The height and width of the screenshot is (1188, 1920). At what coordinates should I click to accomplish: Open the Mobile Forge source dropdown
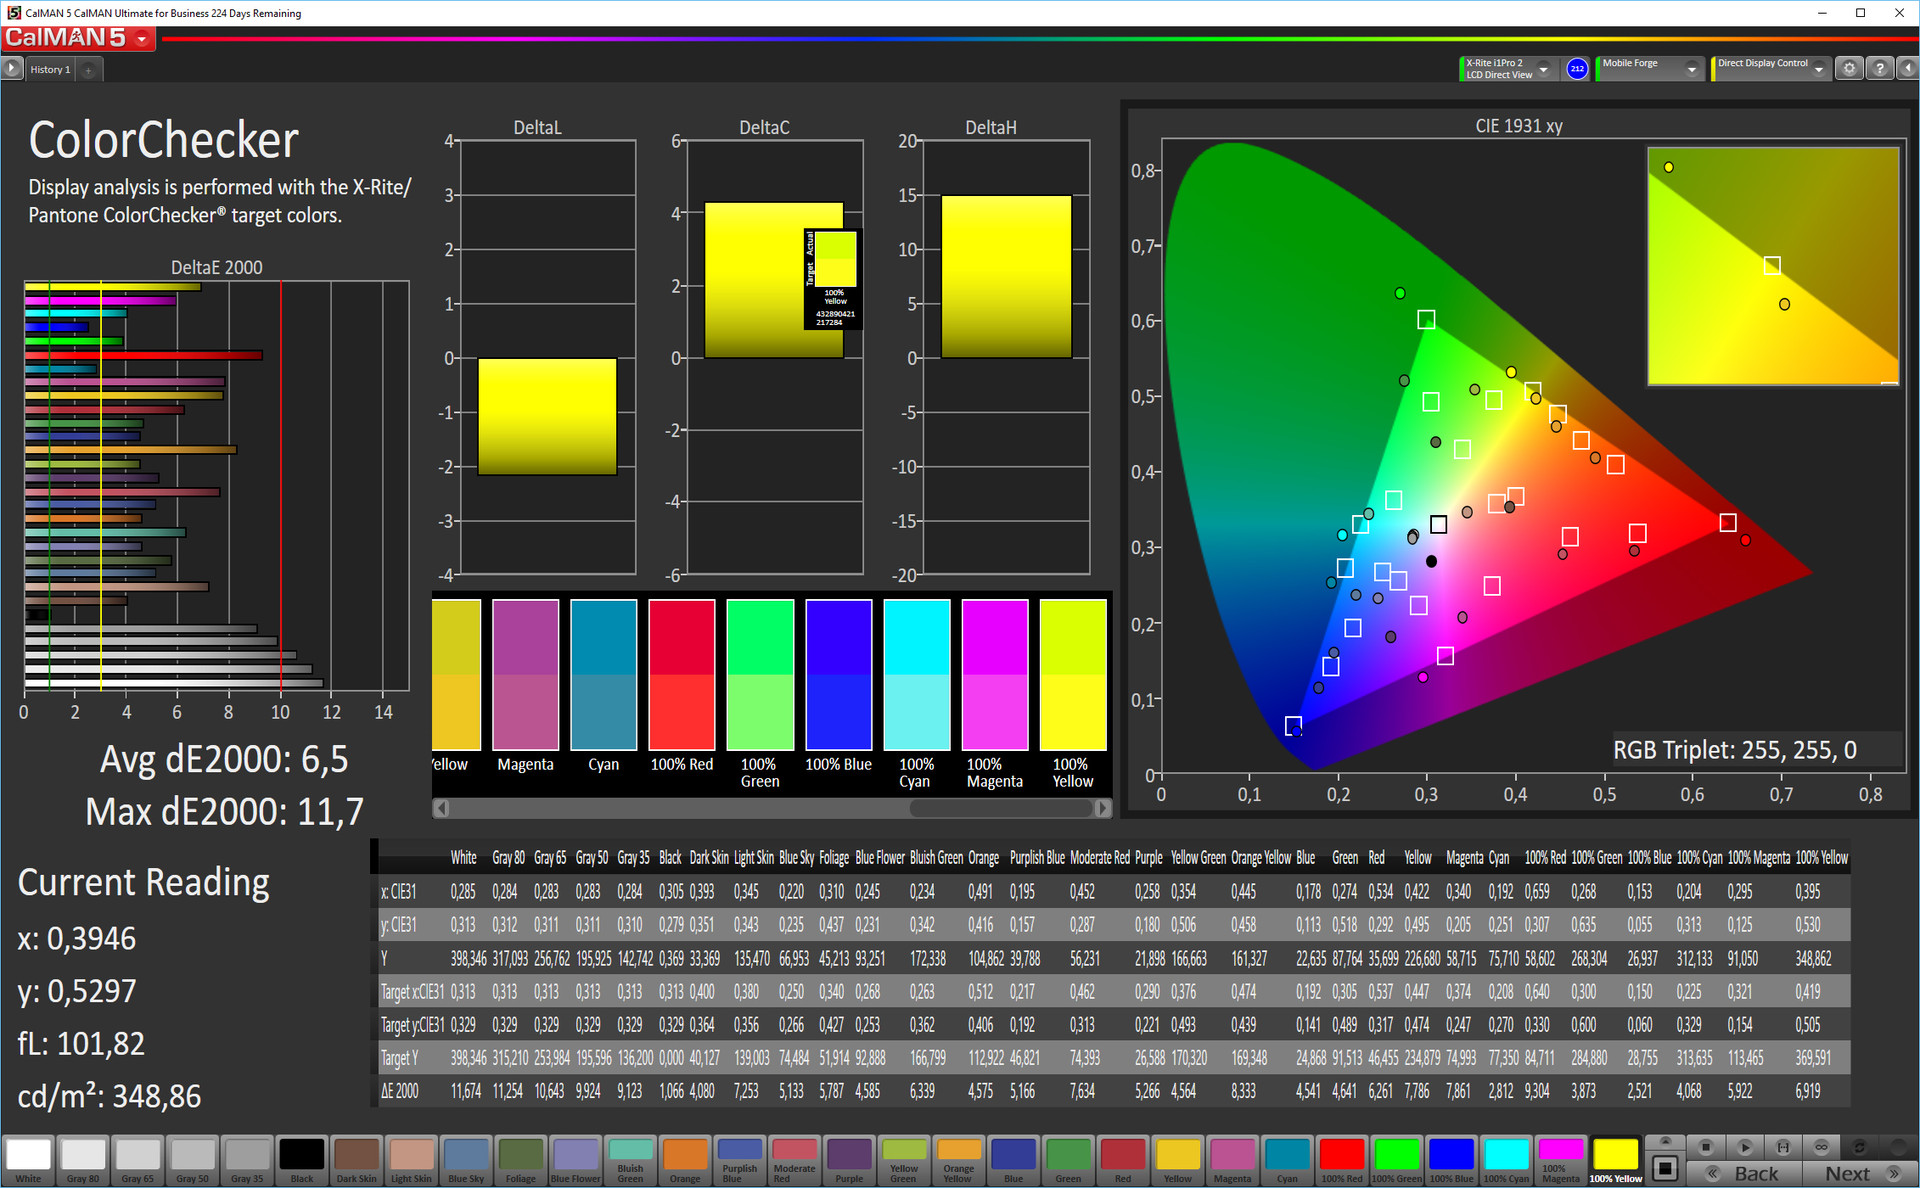point(1691,69)
